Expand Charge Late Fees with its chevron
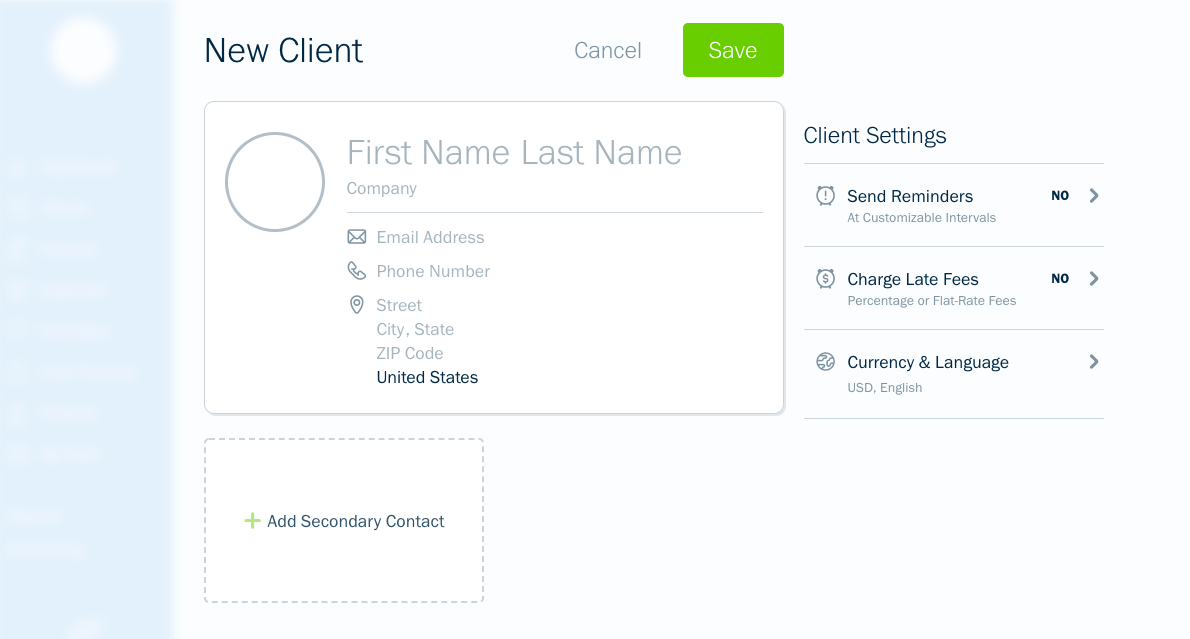Viewport: 1190px width, 639px height. [x=1094, y=279]
